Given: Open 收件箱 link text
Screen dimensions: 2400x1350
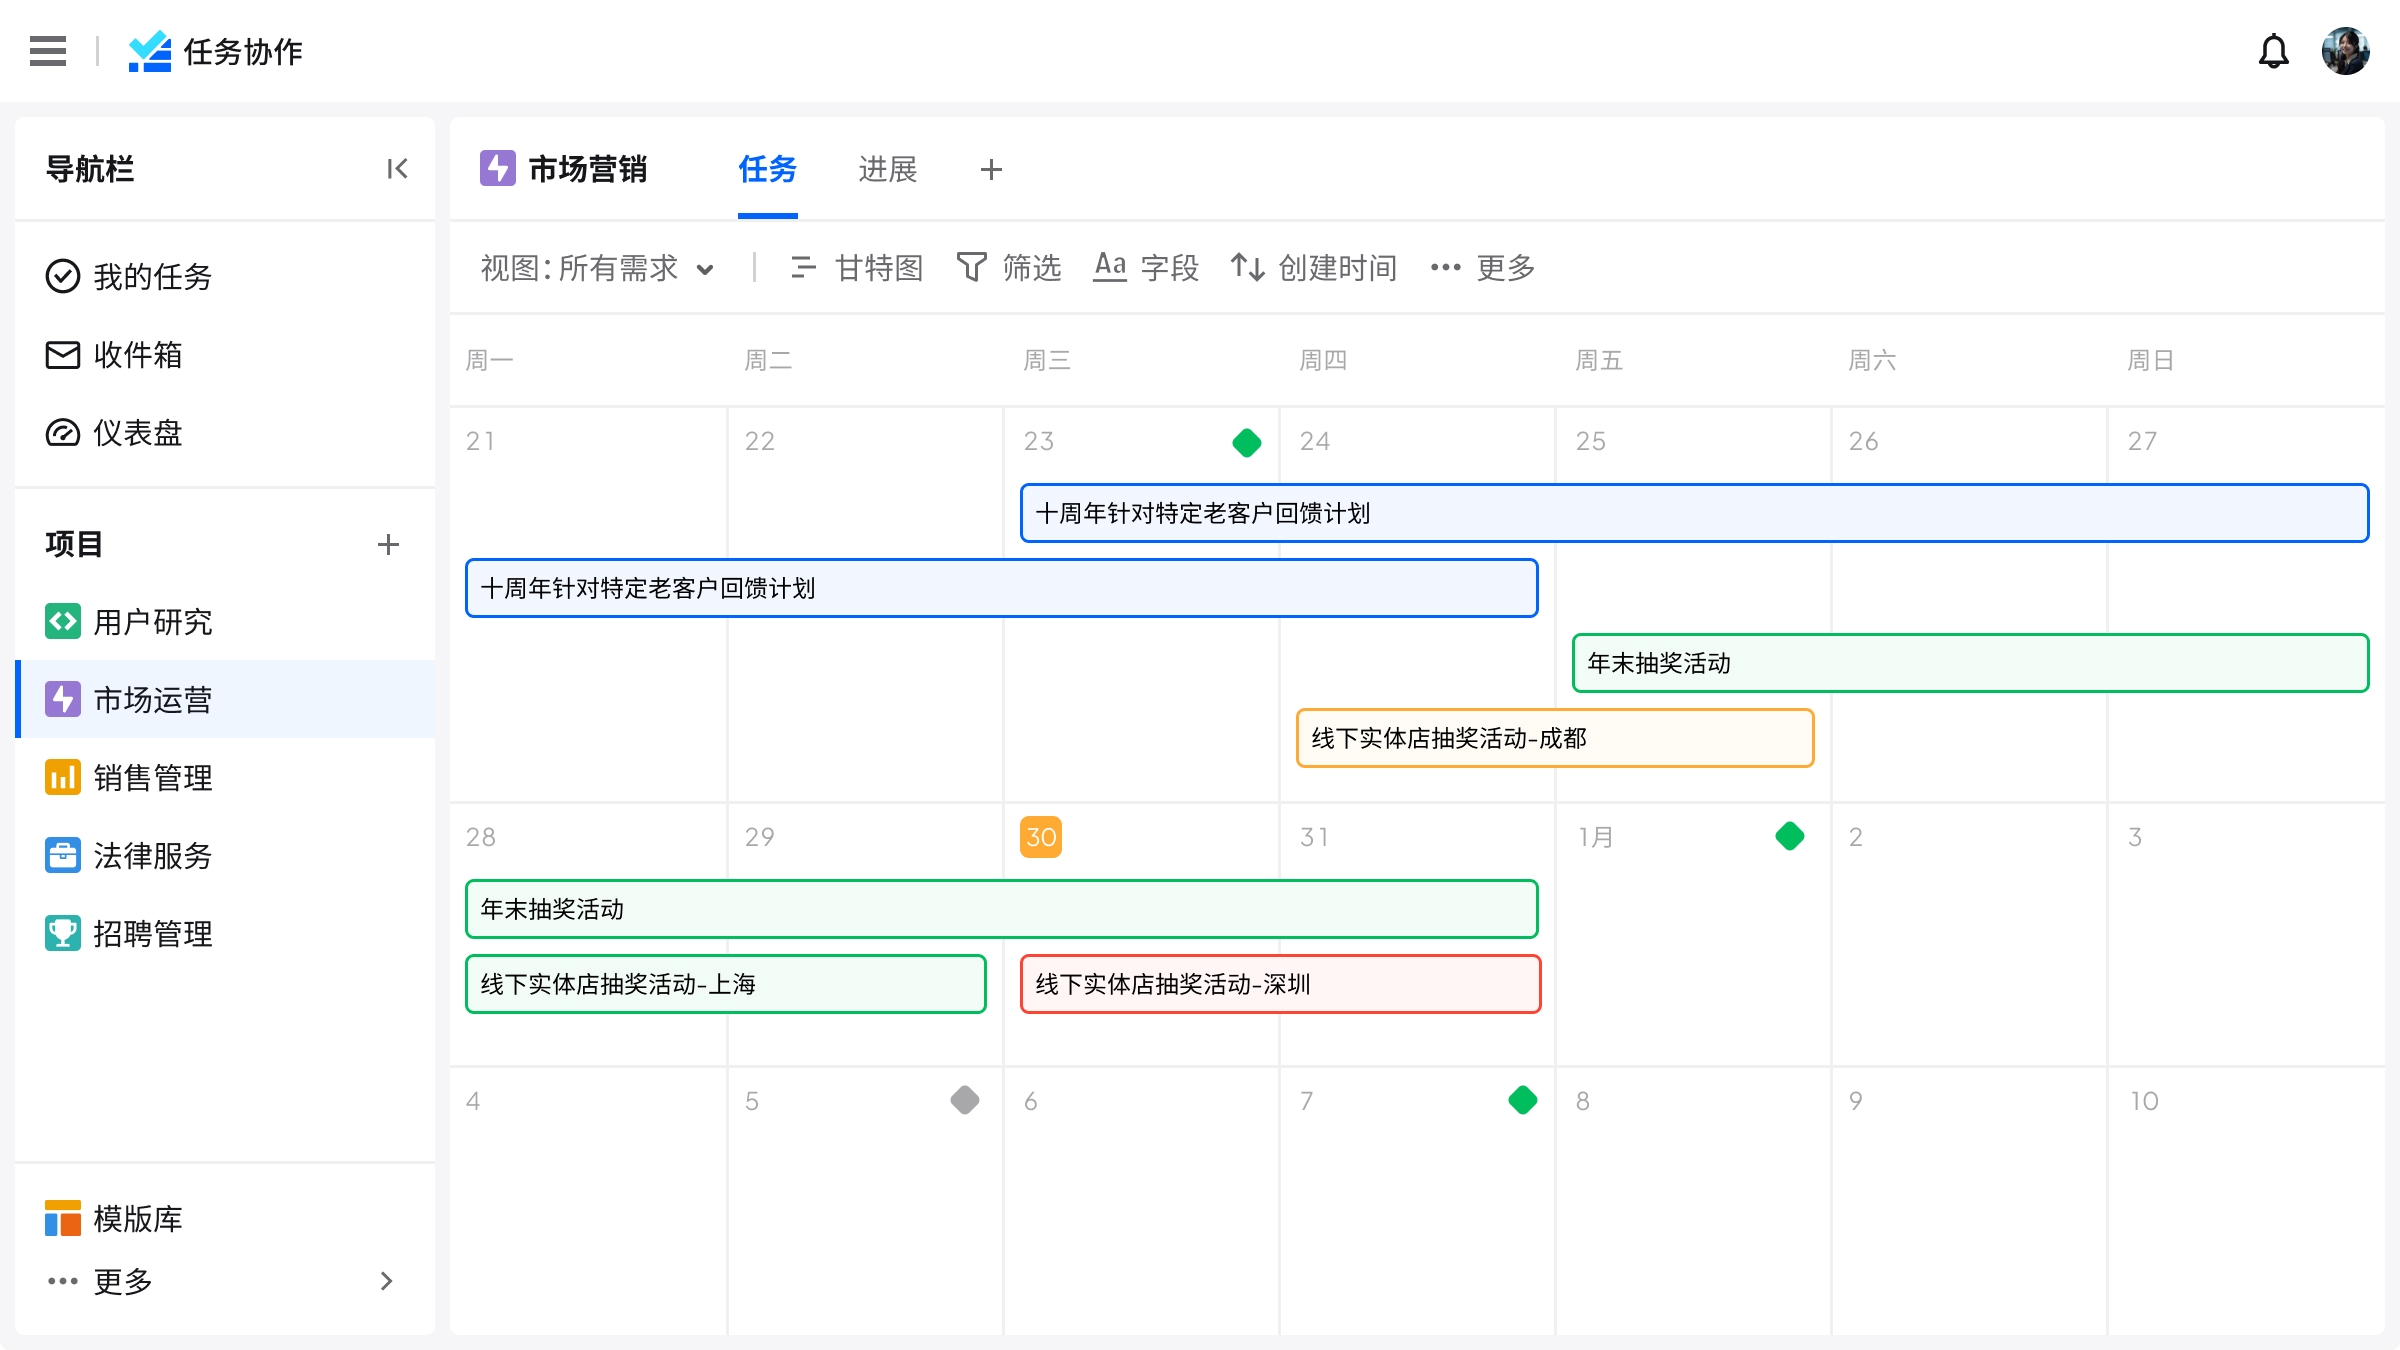Looking at the screenshot, I should pyautogui.click(x=138, y=354).
